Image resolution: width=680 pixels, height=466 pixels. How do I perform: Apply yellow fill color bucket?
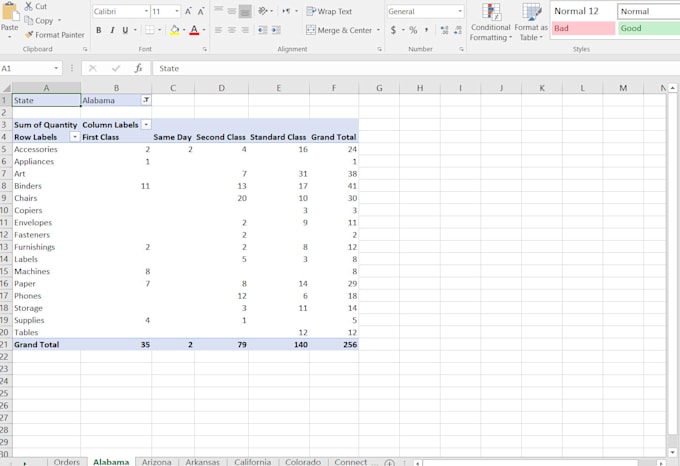click(x=174, y=30)
